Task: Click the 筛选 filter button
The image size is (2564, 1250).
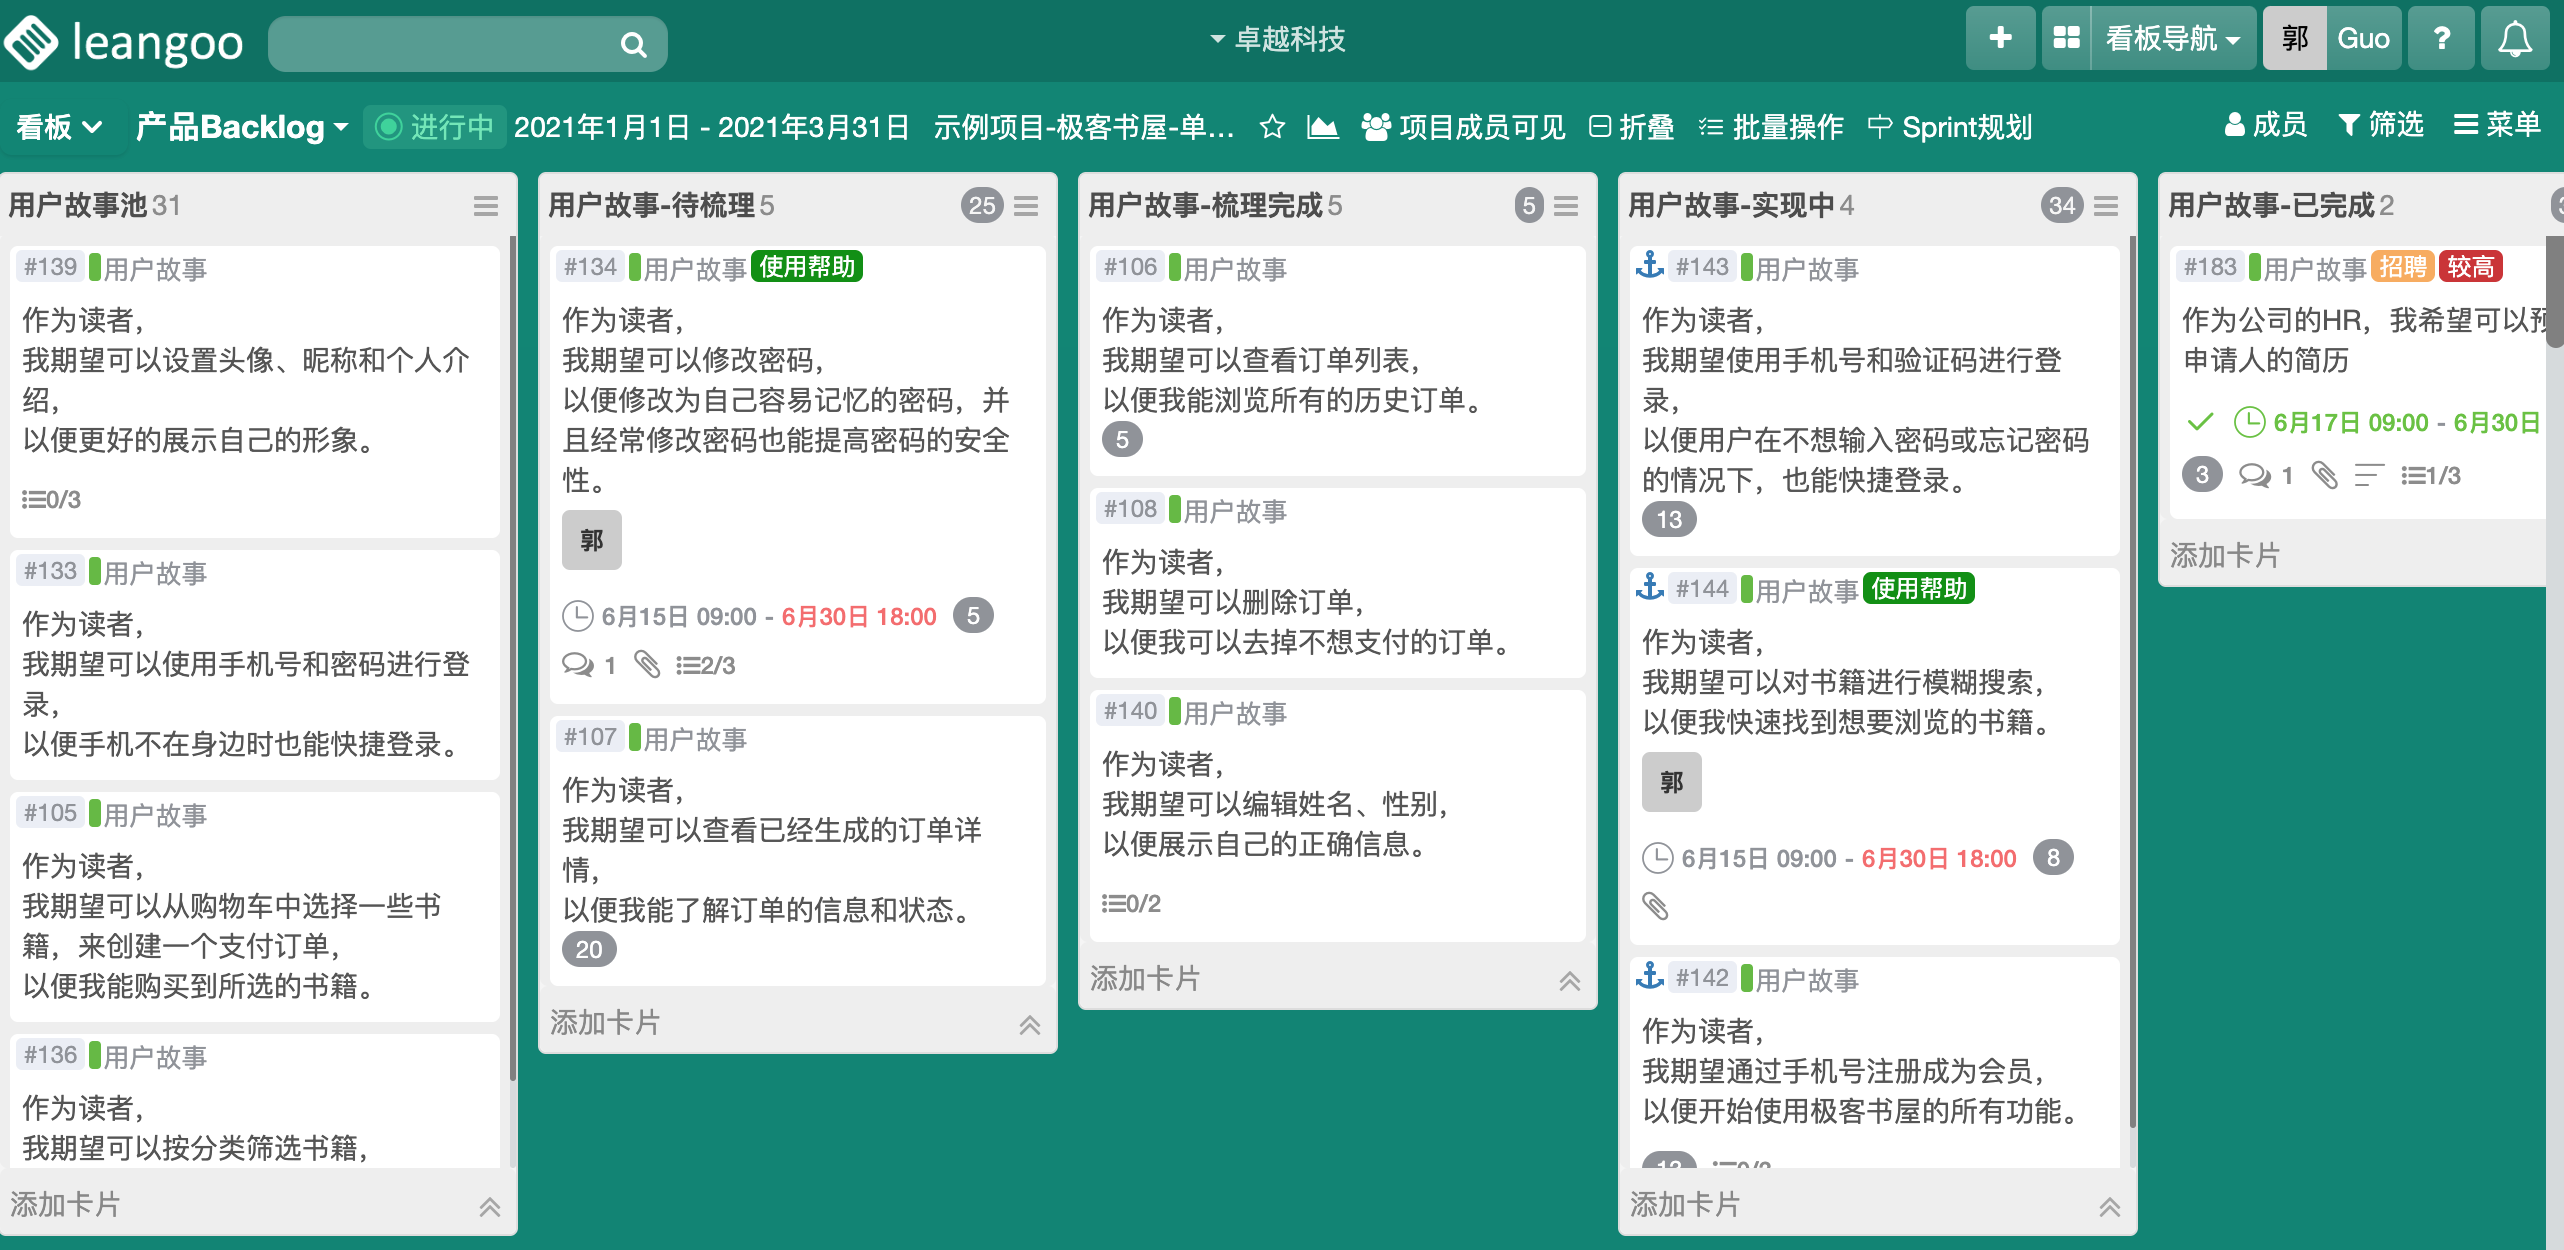Action: tap(2381, 125)
